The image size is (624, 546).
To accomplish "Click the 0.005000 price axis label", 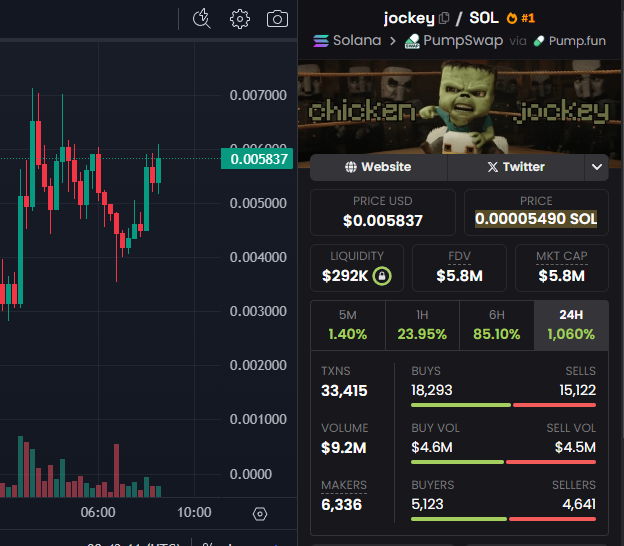I will point(258,203).
